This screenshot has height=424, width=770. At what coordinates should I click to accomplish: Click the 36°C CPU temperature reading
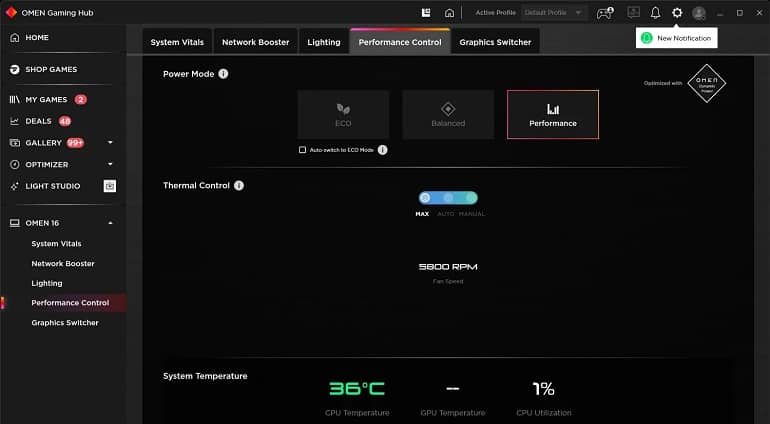(357, 389)
